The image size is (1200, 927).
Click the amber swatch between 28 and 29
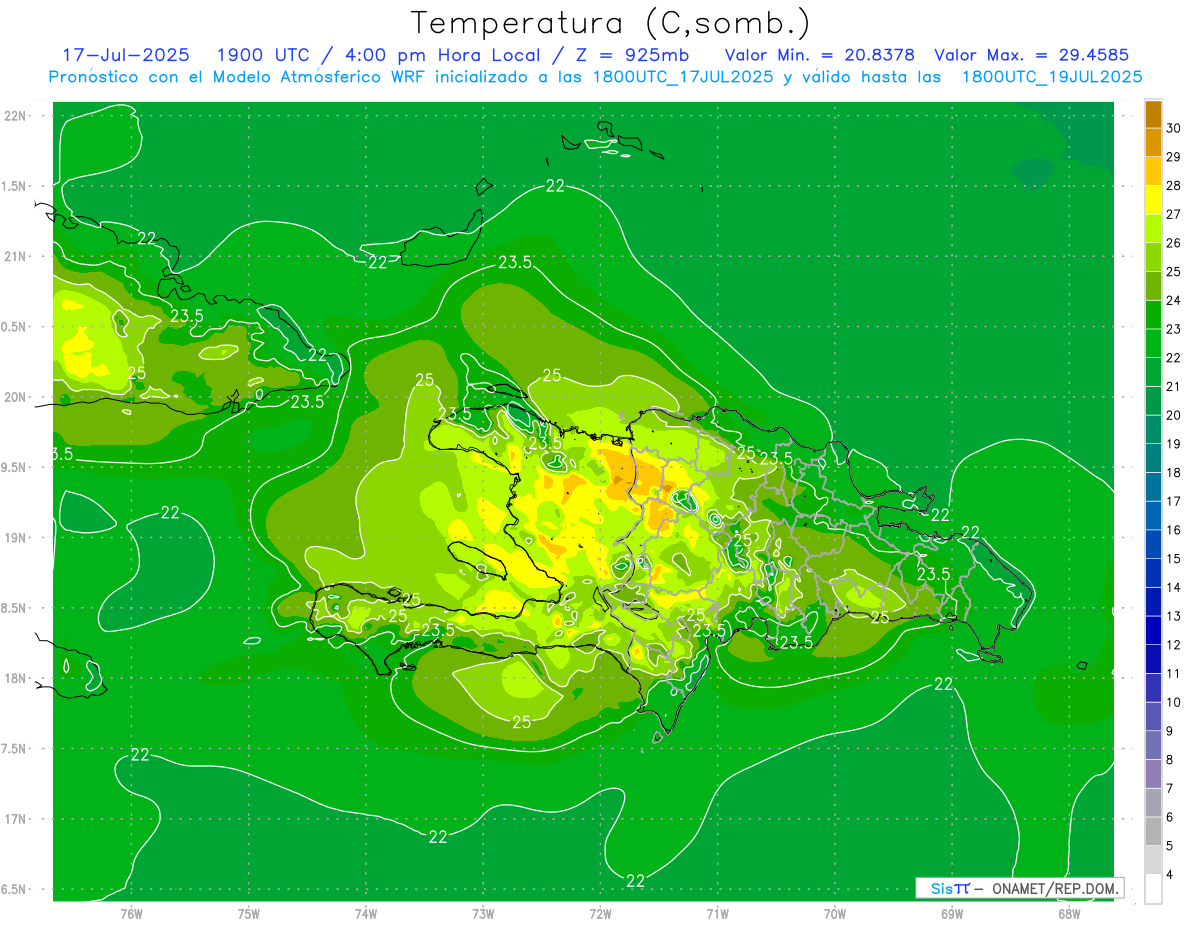1153,171
